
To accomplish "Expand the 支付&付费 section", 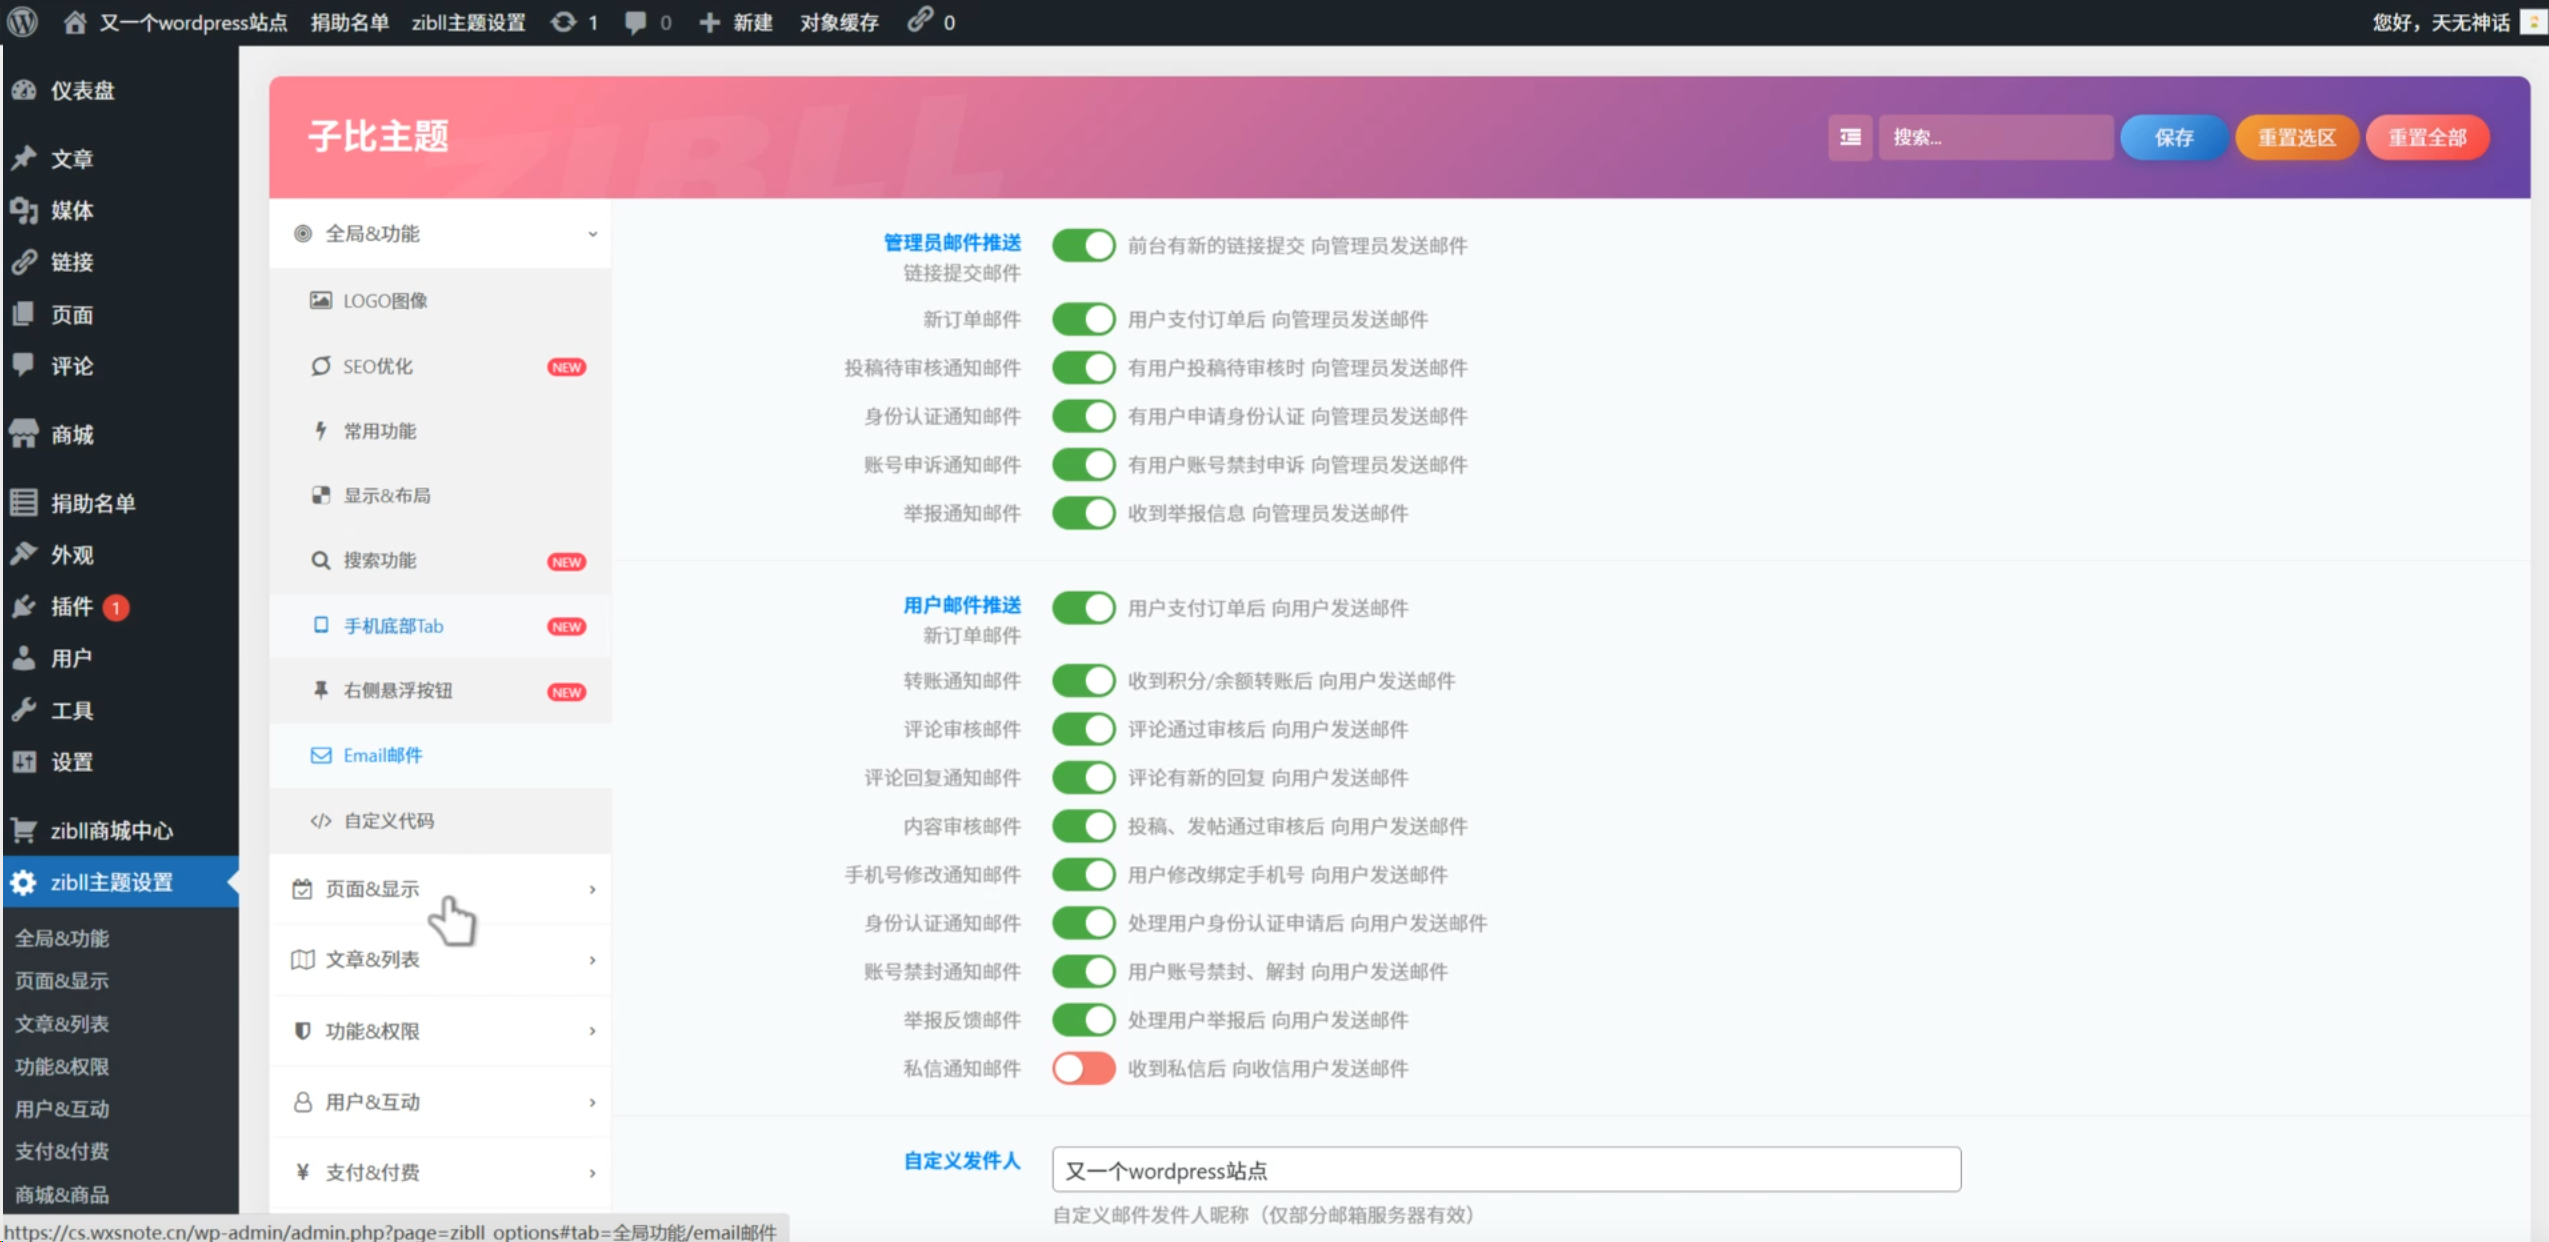I will (x=440, y=1170).
